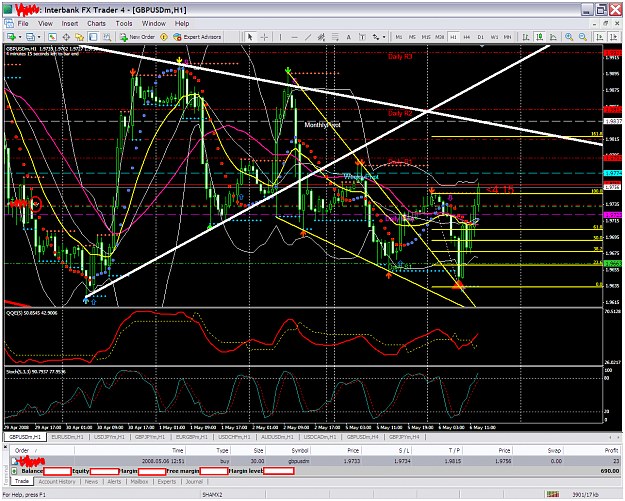Close the Terminal panel with X

(6, 447)
